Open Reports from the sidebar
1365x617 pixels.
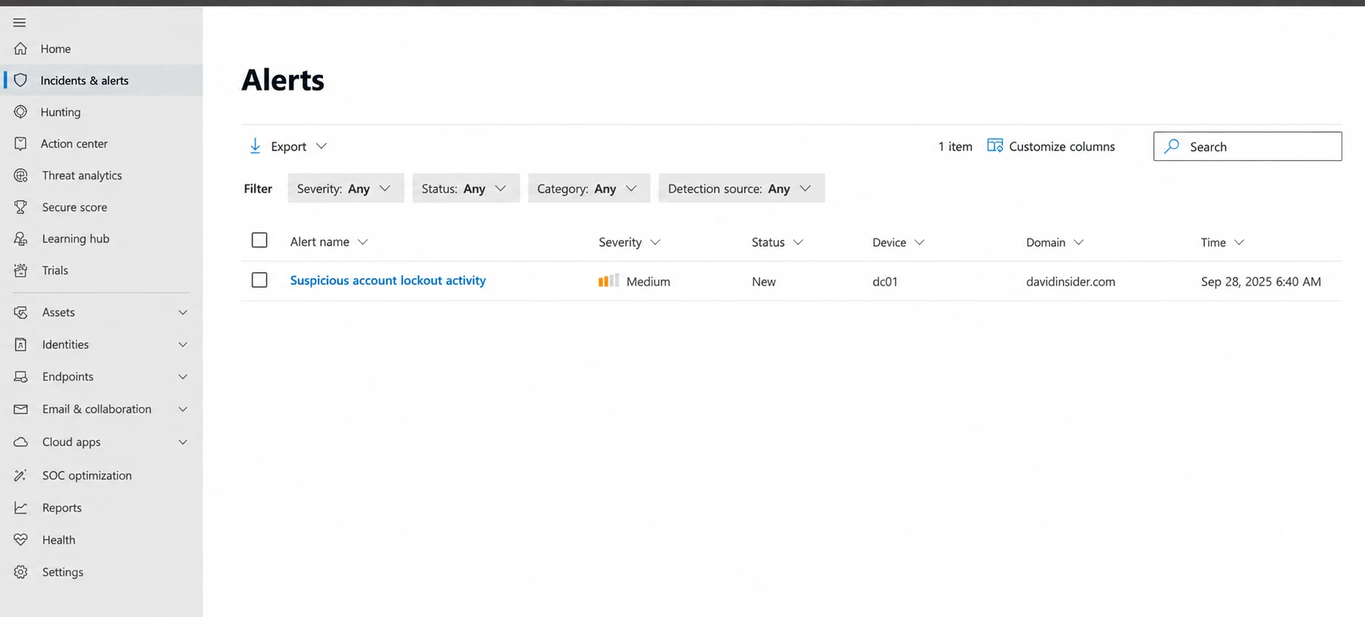point(101,508)
